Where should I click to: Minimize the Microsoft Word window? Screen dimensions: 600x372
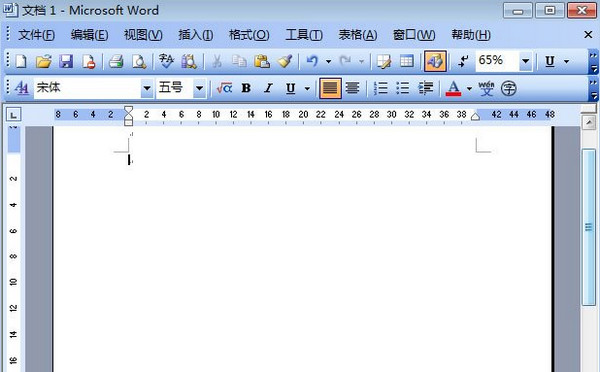click(517, 11)
